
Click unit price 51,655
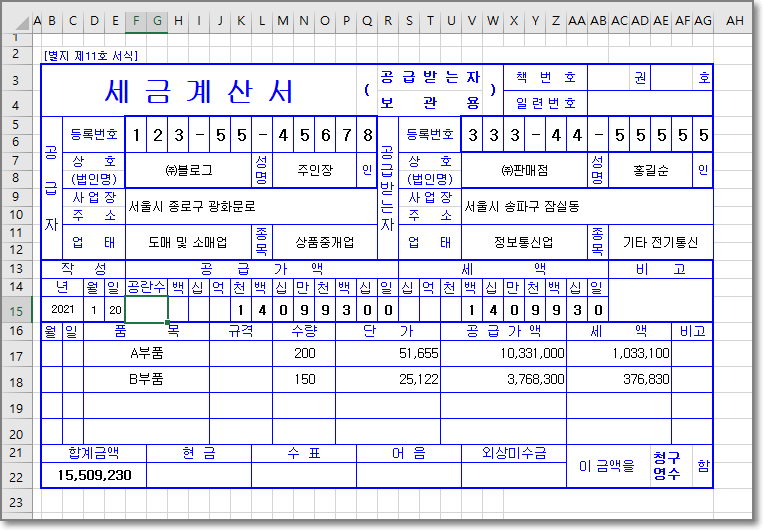(x=388, y=353)
